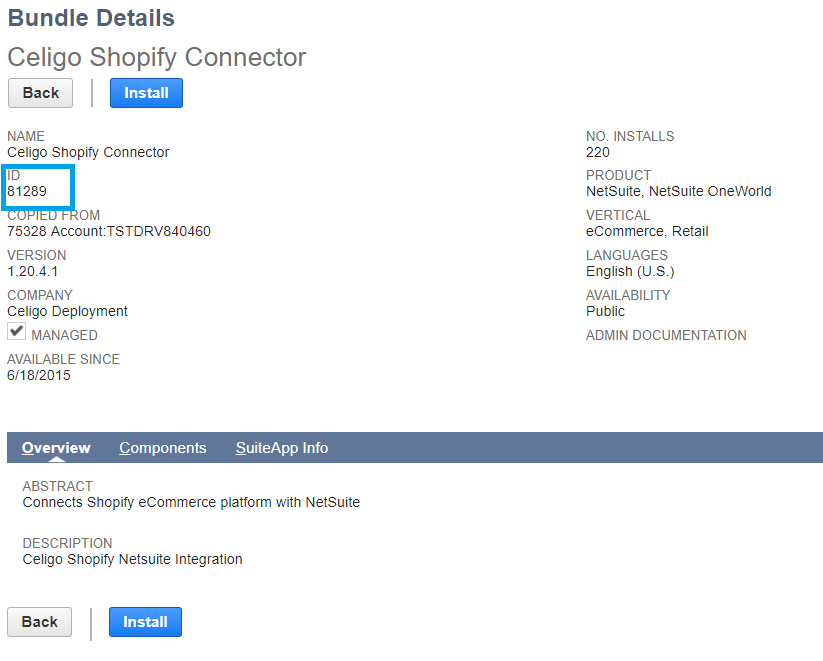The width and height of the screenshot is (823, 661).
Task: Click the installs count 220
Action: pos(598,152)
